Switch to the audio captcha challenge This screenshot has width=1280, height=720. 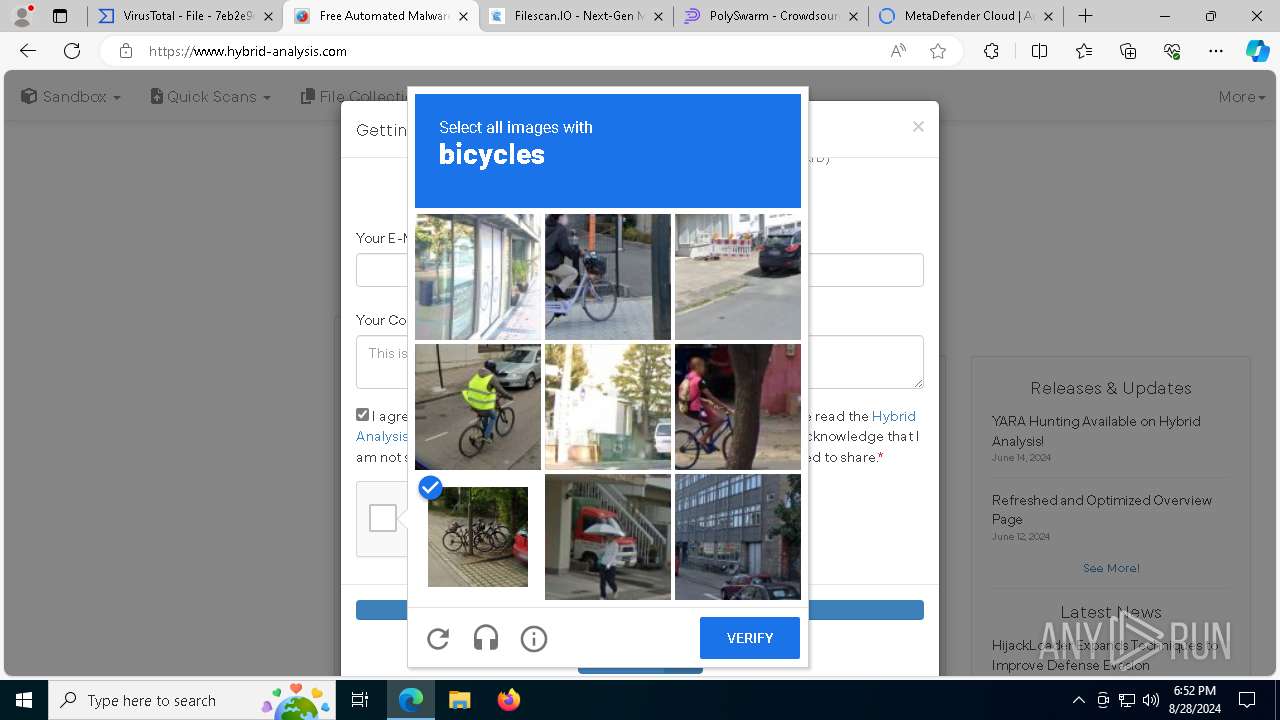coord(486,638)
